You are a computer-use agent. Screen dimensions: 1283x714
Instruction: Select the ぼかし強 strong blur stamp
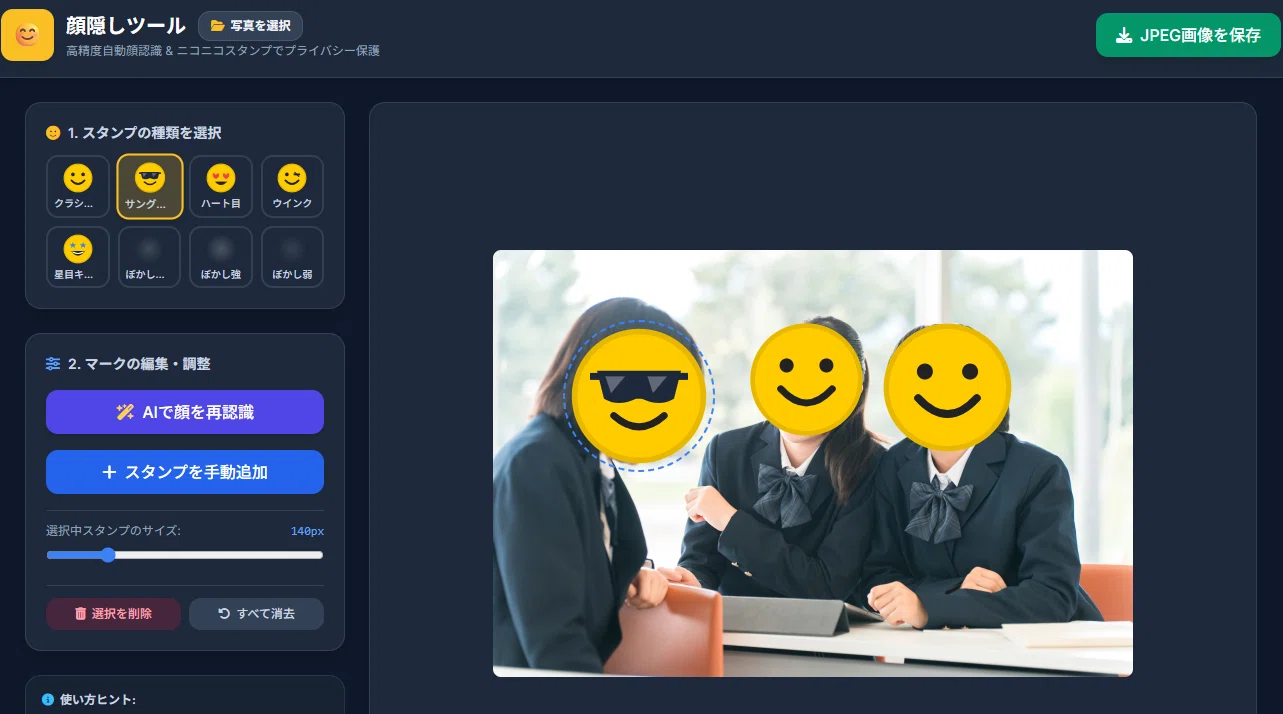221,258
